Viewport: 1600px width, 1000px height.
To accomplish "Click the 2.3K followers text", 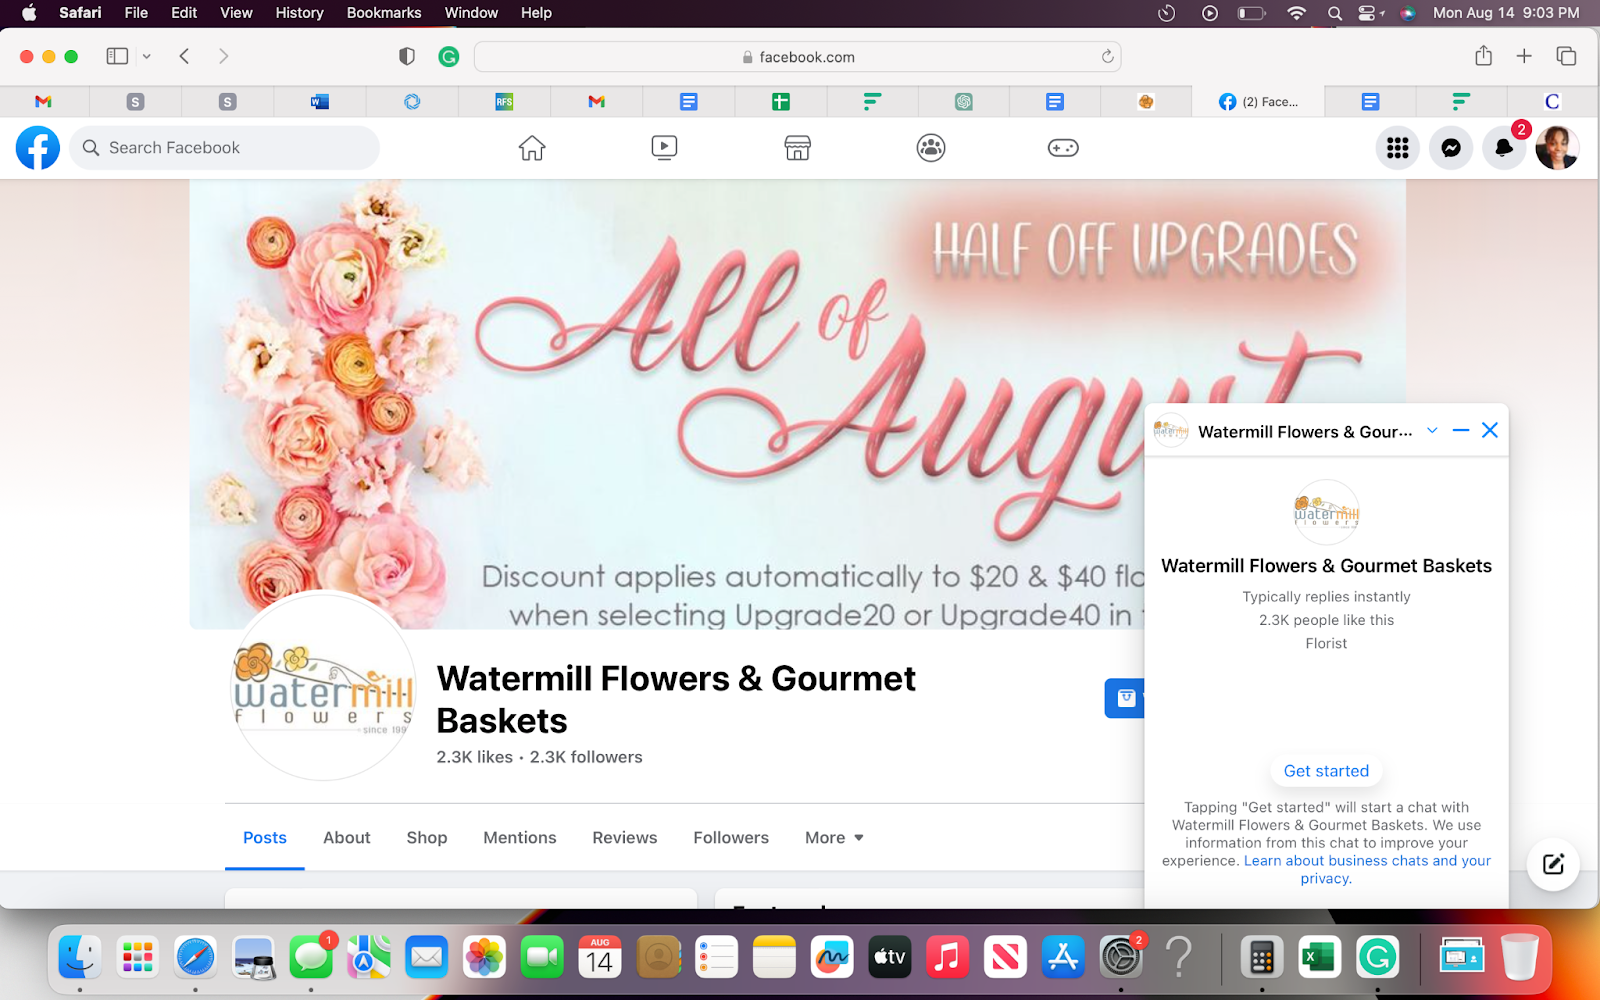I will point(586,757).
